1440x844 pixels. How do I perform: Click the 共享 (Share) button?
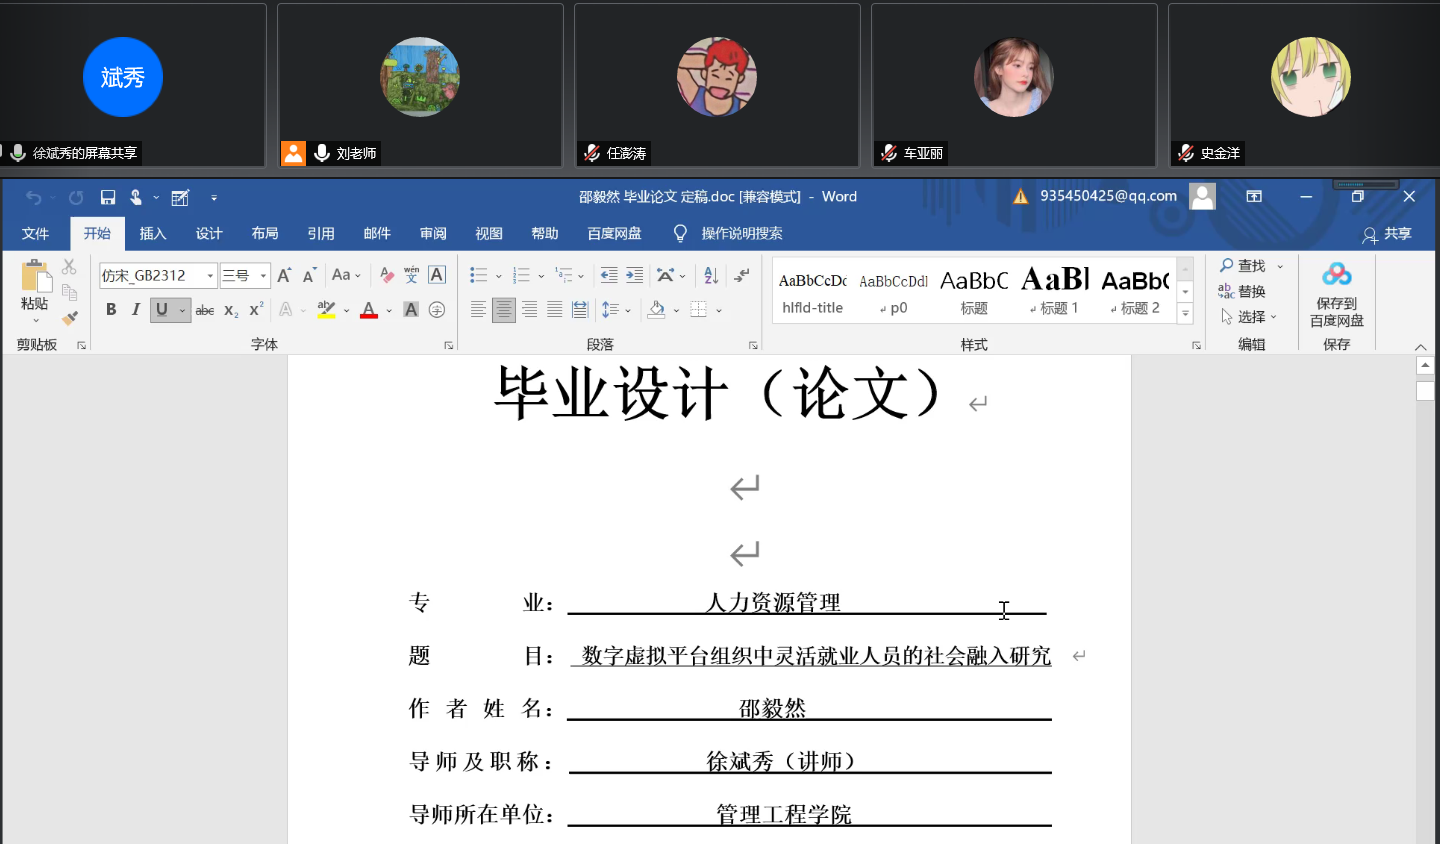(1387, 234)
